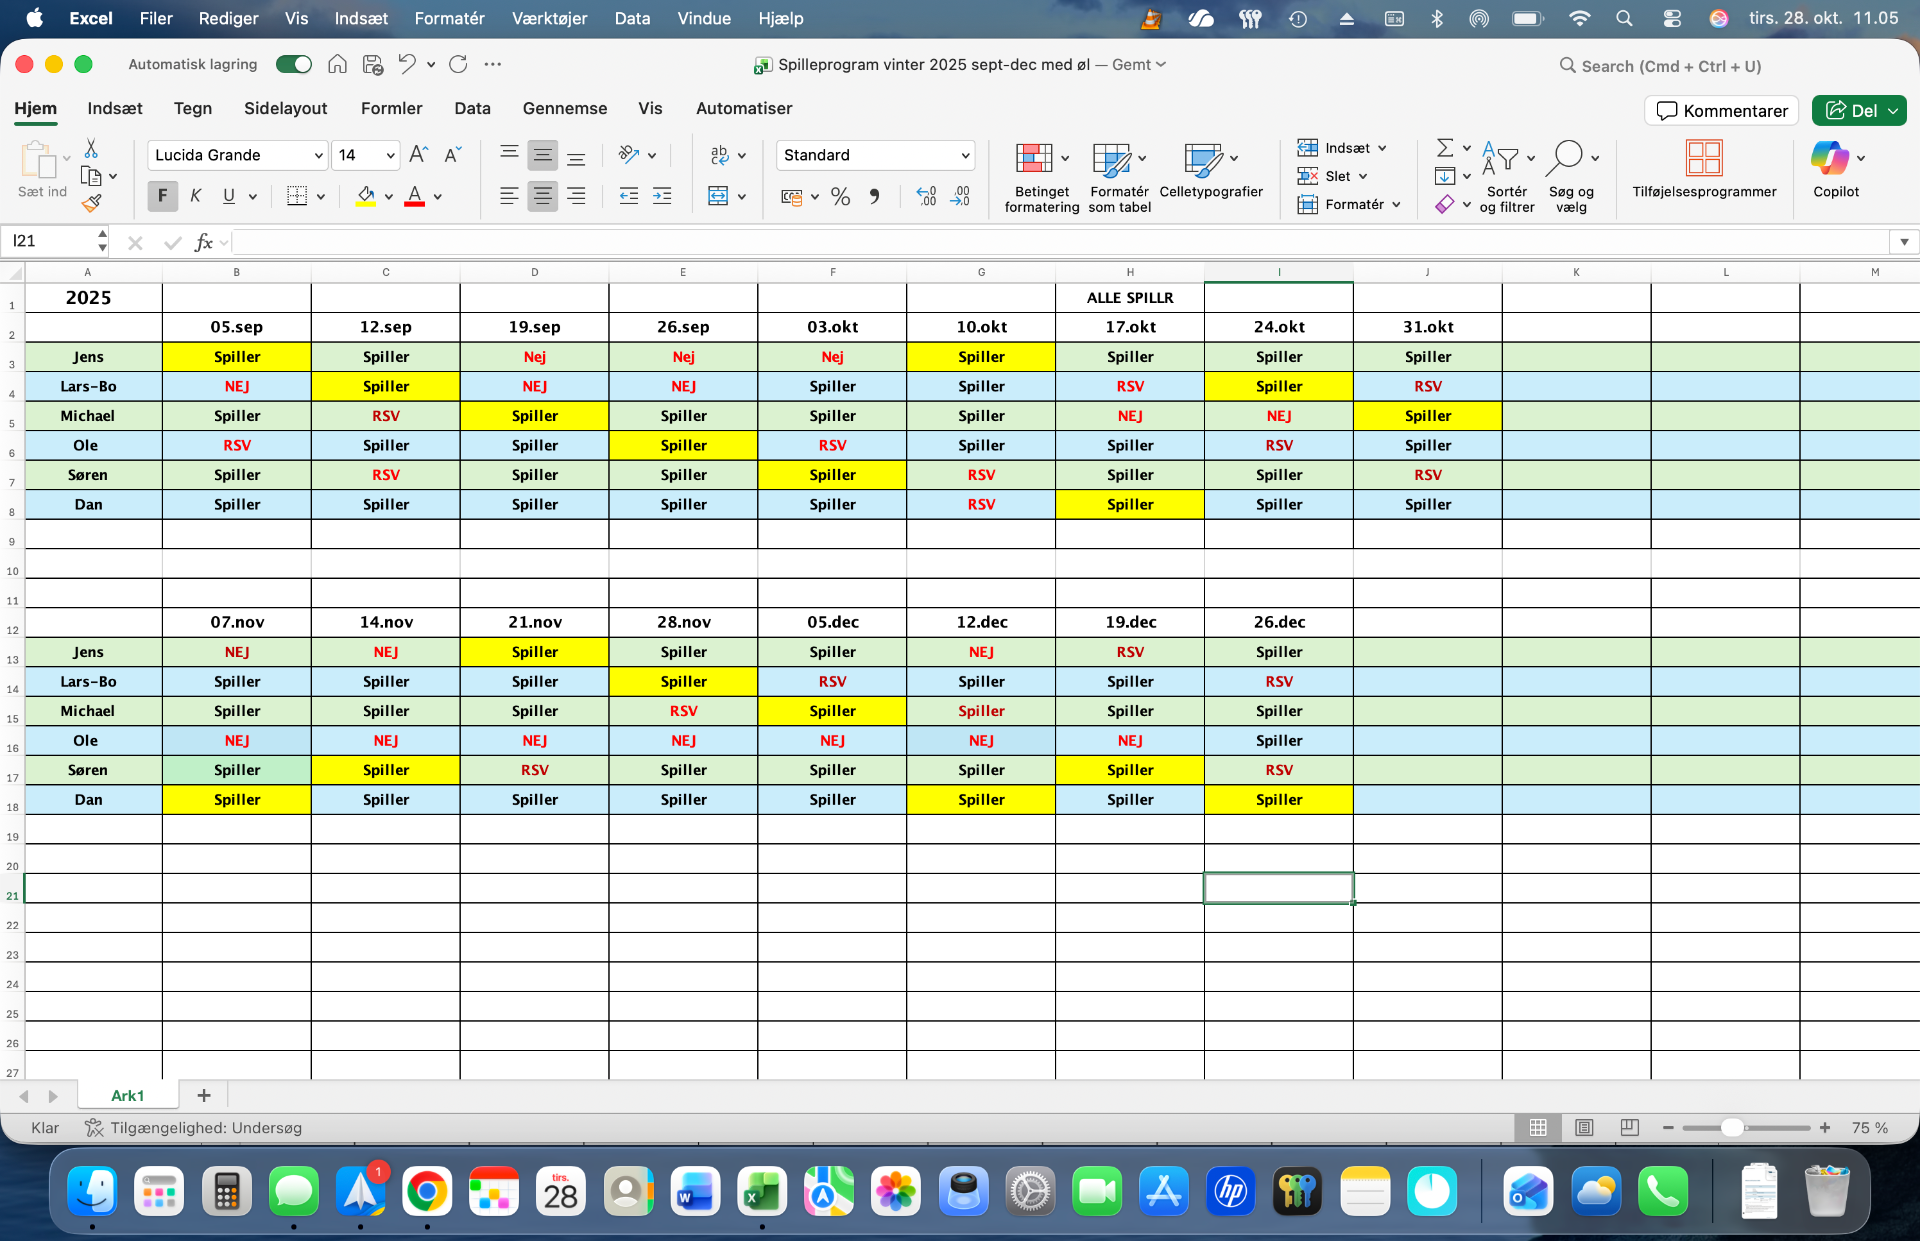Click the decrease decimal icon
Image resolution: width=1920 pixels, height=1241 pixels.
960,197
